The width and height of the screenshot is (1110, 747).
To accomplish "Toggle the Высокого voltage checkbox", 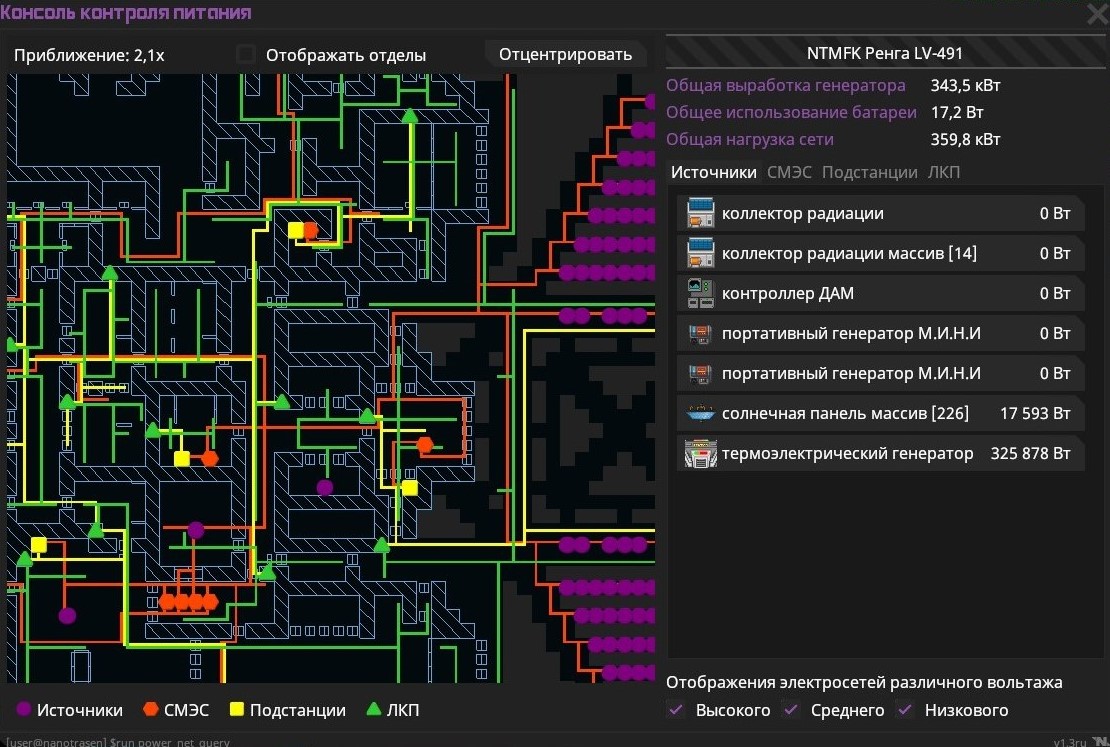I will 677,710.
